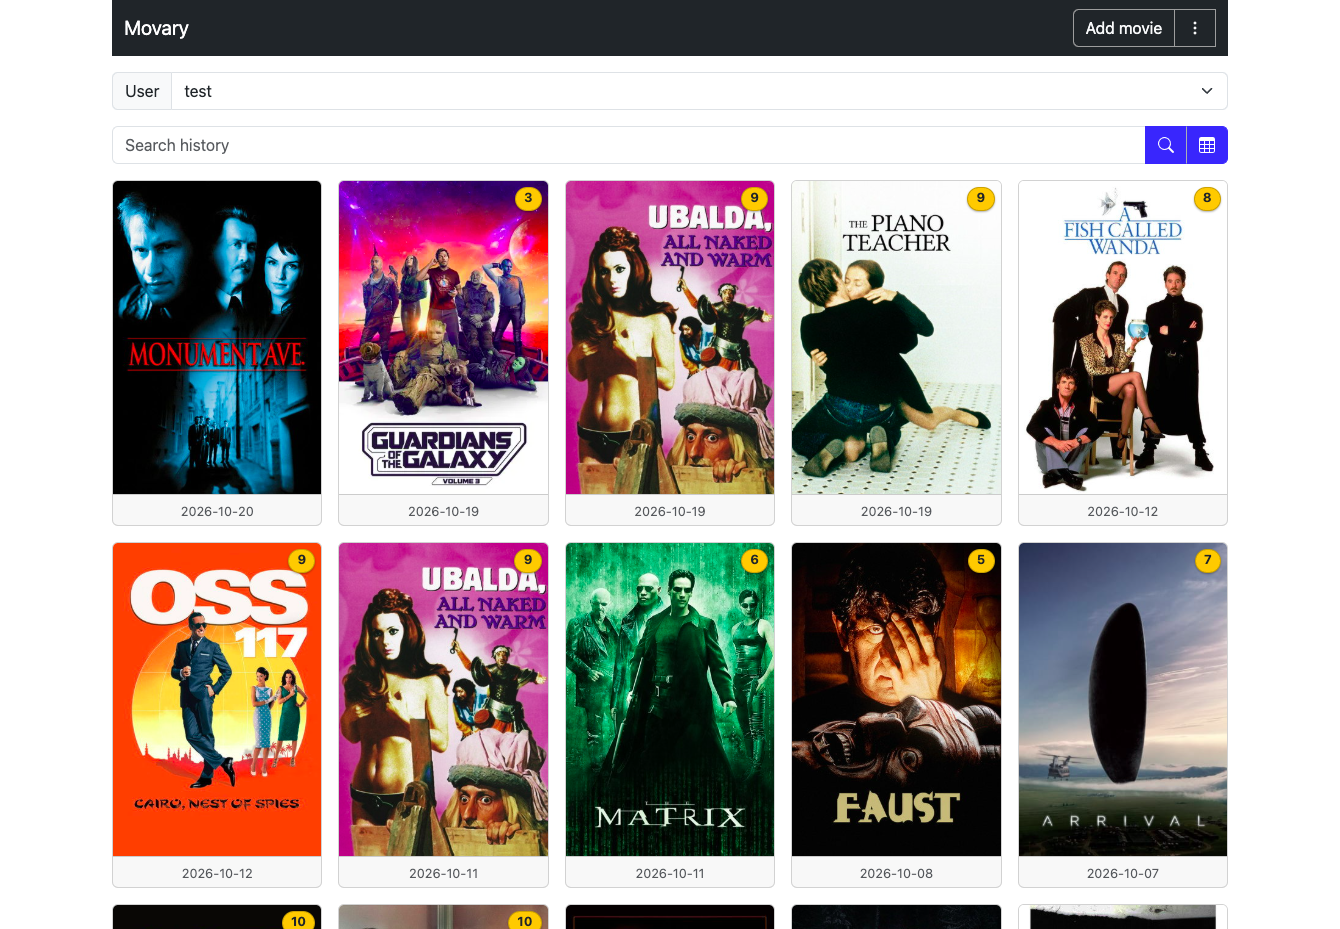Open the Arrival movie poster

[x=1123, y=700]
